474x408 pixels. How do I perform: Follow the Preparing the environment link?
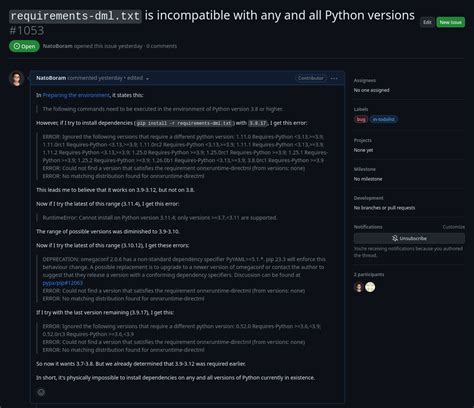[x=76, y=95]
